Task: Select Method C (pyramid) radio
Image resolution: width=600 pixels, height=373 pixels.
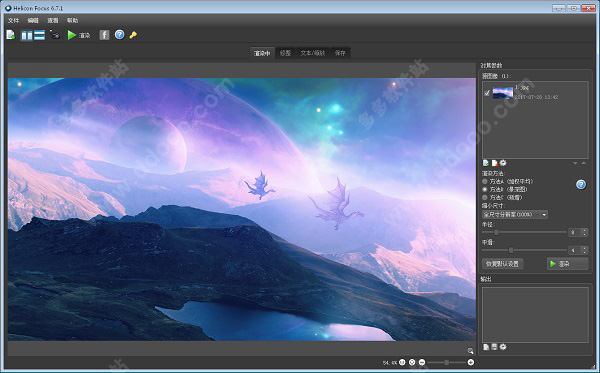Action: tap(485, 197)
